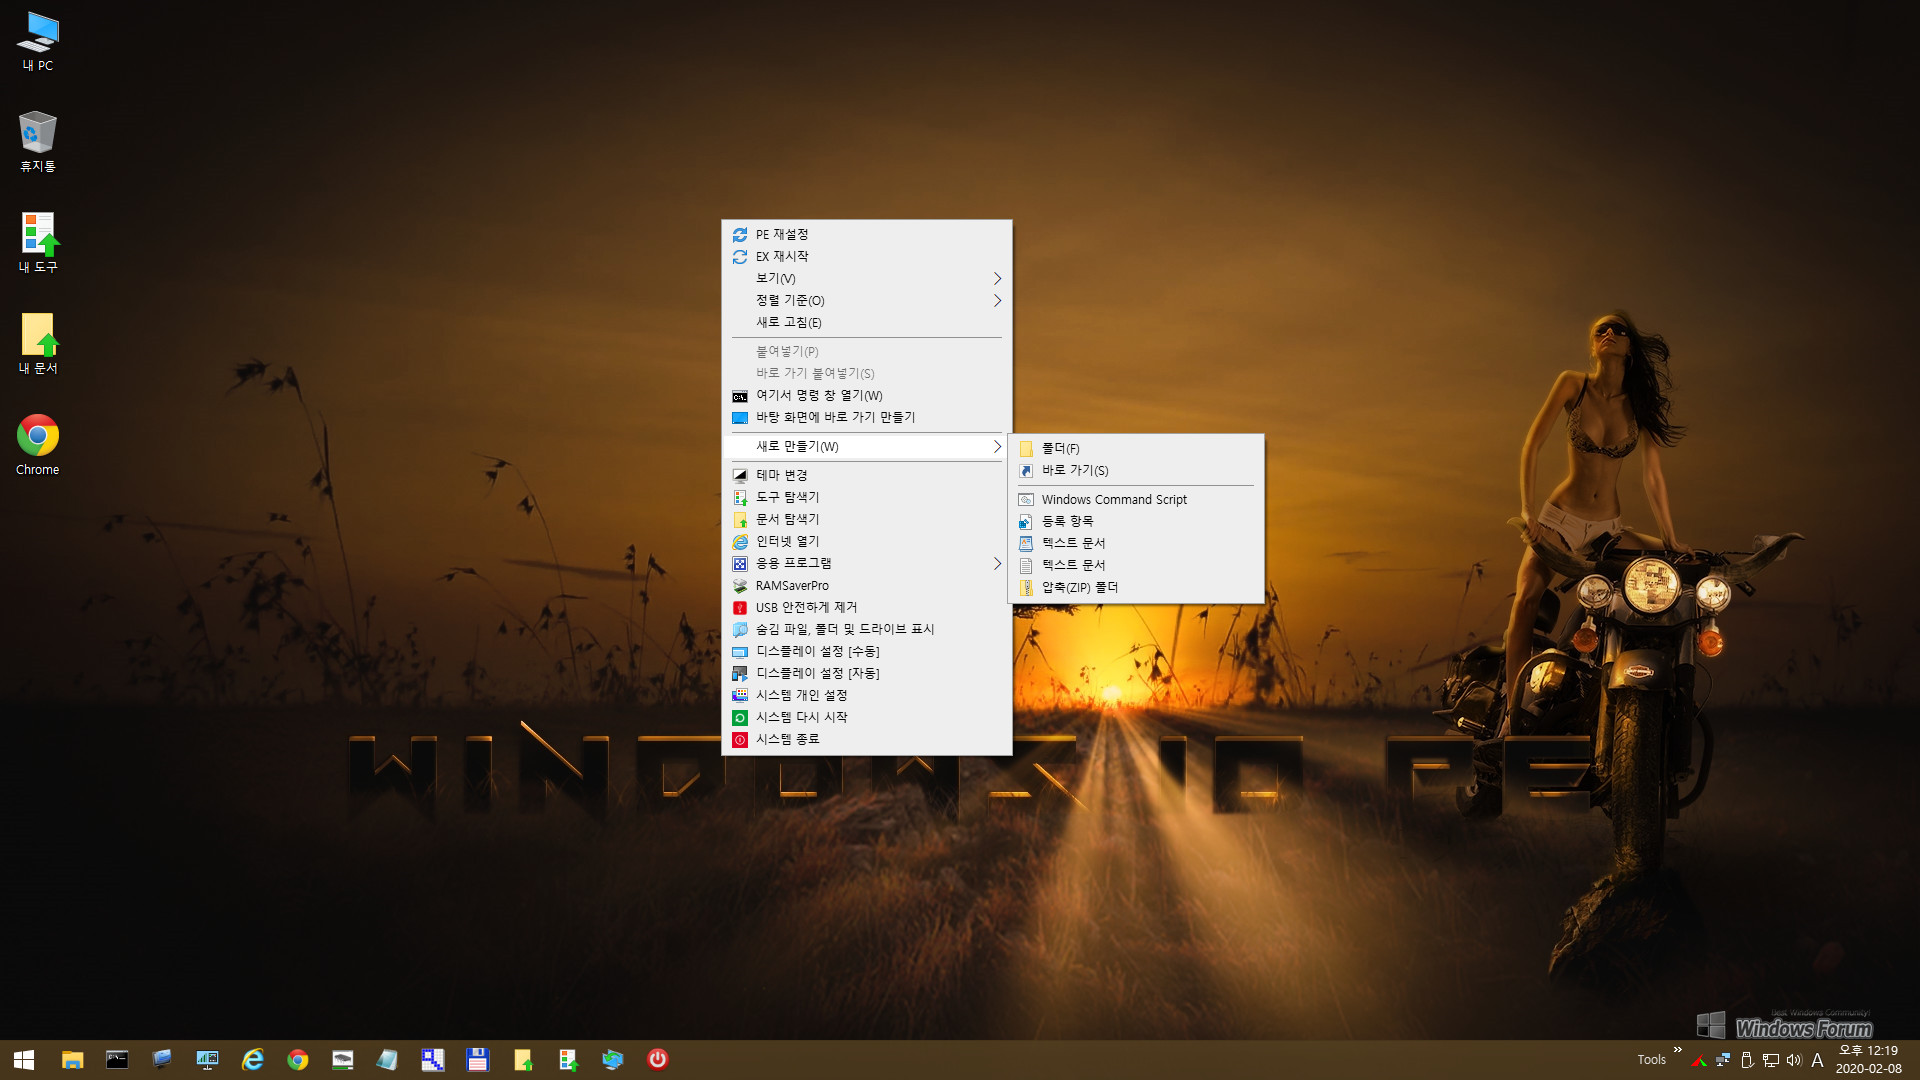
Task: Click the network sync icon in taskbar
Action: [613, 1059]
